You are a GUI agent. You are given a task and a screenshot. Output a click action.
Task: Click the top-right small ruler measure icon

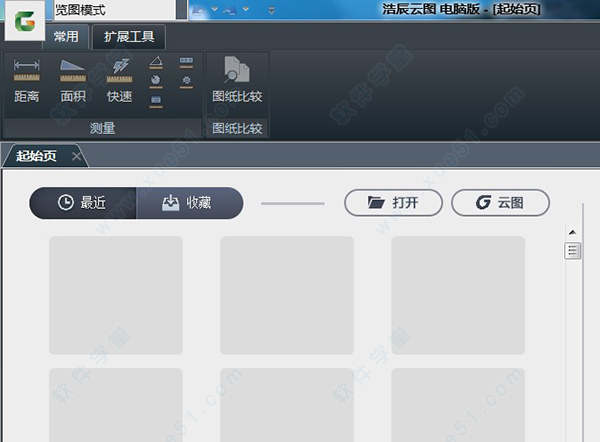tap(186, 62)
